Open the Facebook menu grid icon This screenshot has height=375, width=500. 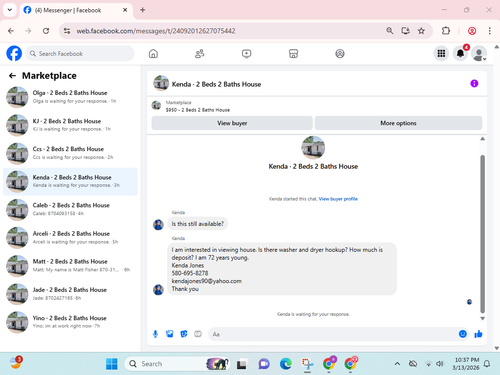[x=441, y=53]
